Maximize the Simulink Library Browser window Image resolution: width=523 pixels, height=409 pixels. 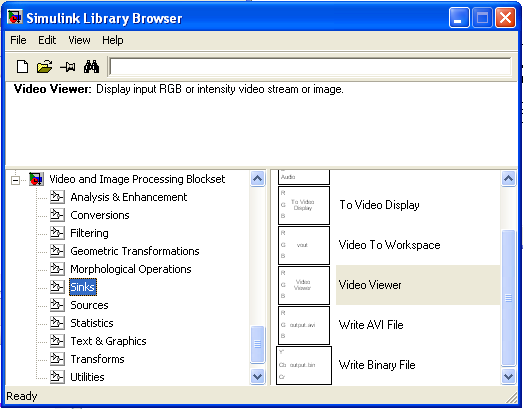[x=482, y=18]
